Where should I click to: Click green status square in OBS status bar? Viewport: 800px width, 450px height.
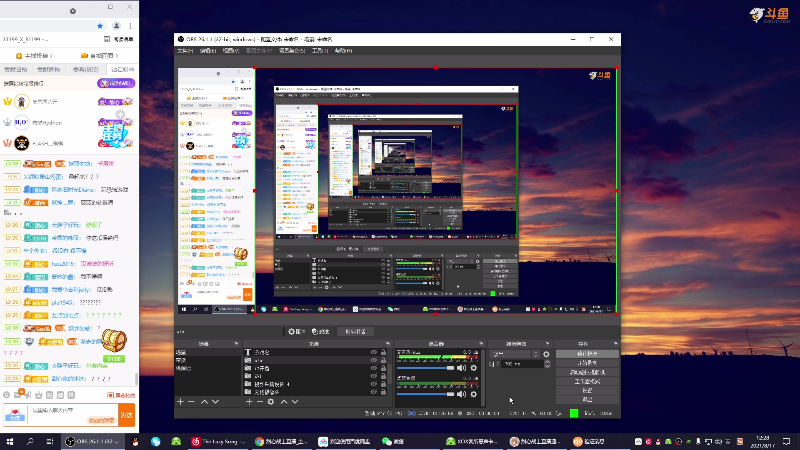[x=574, y=413]
